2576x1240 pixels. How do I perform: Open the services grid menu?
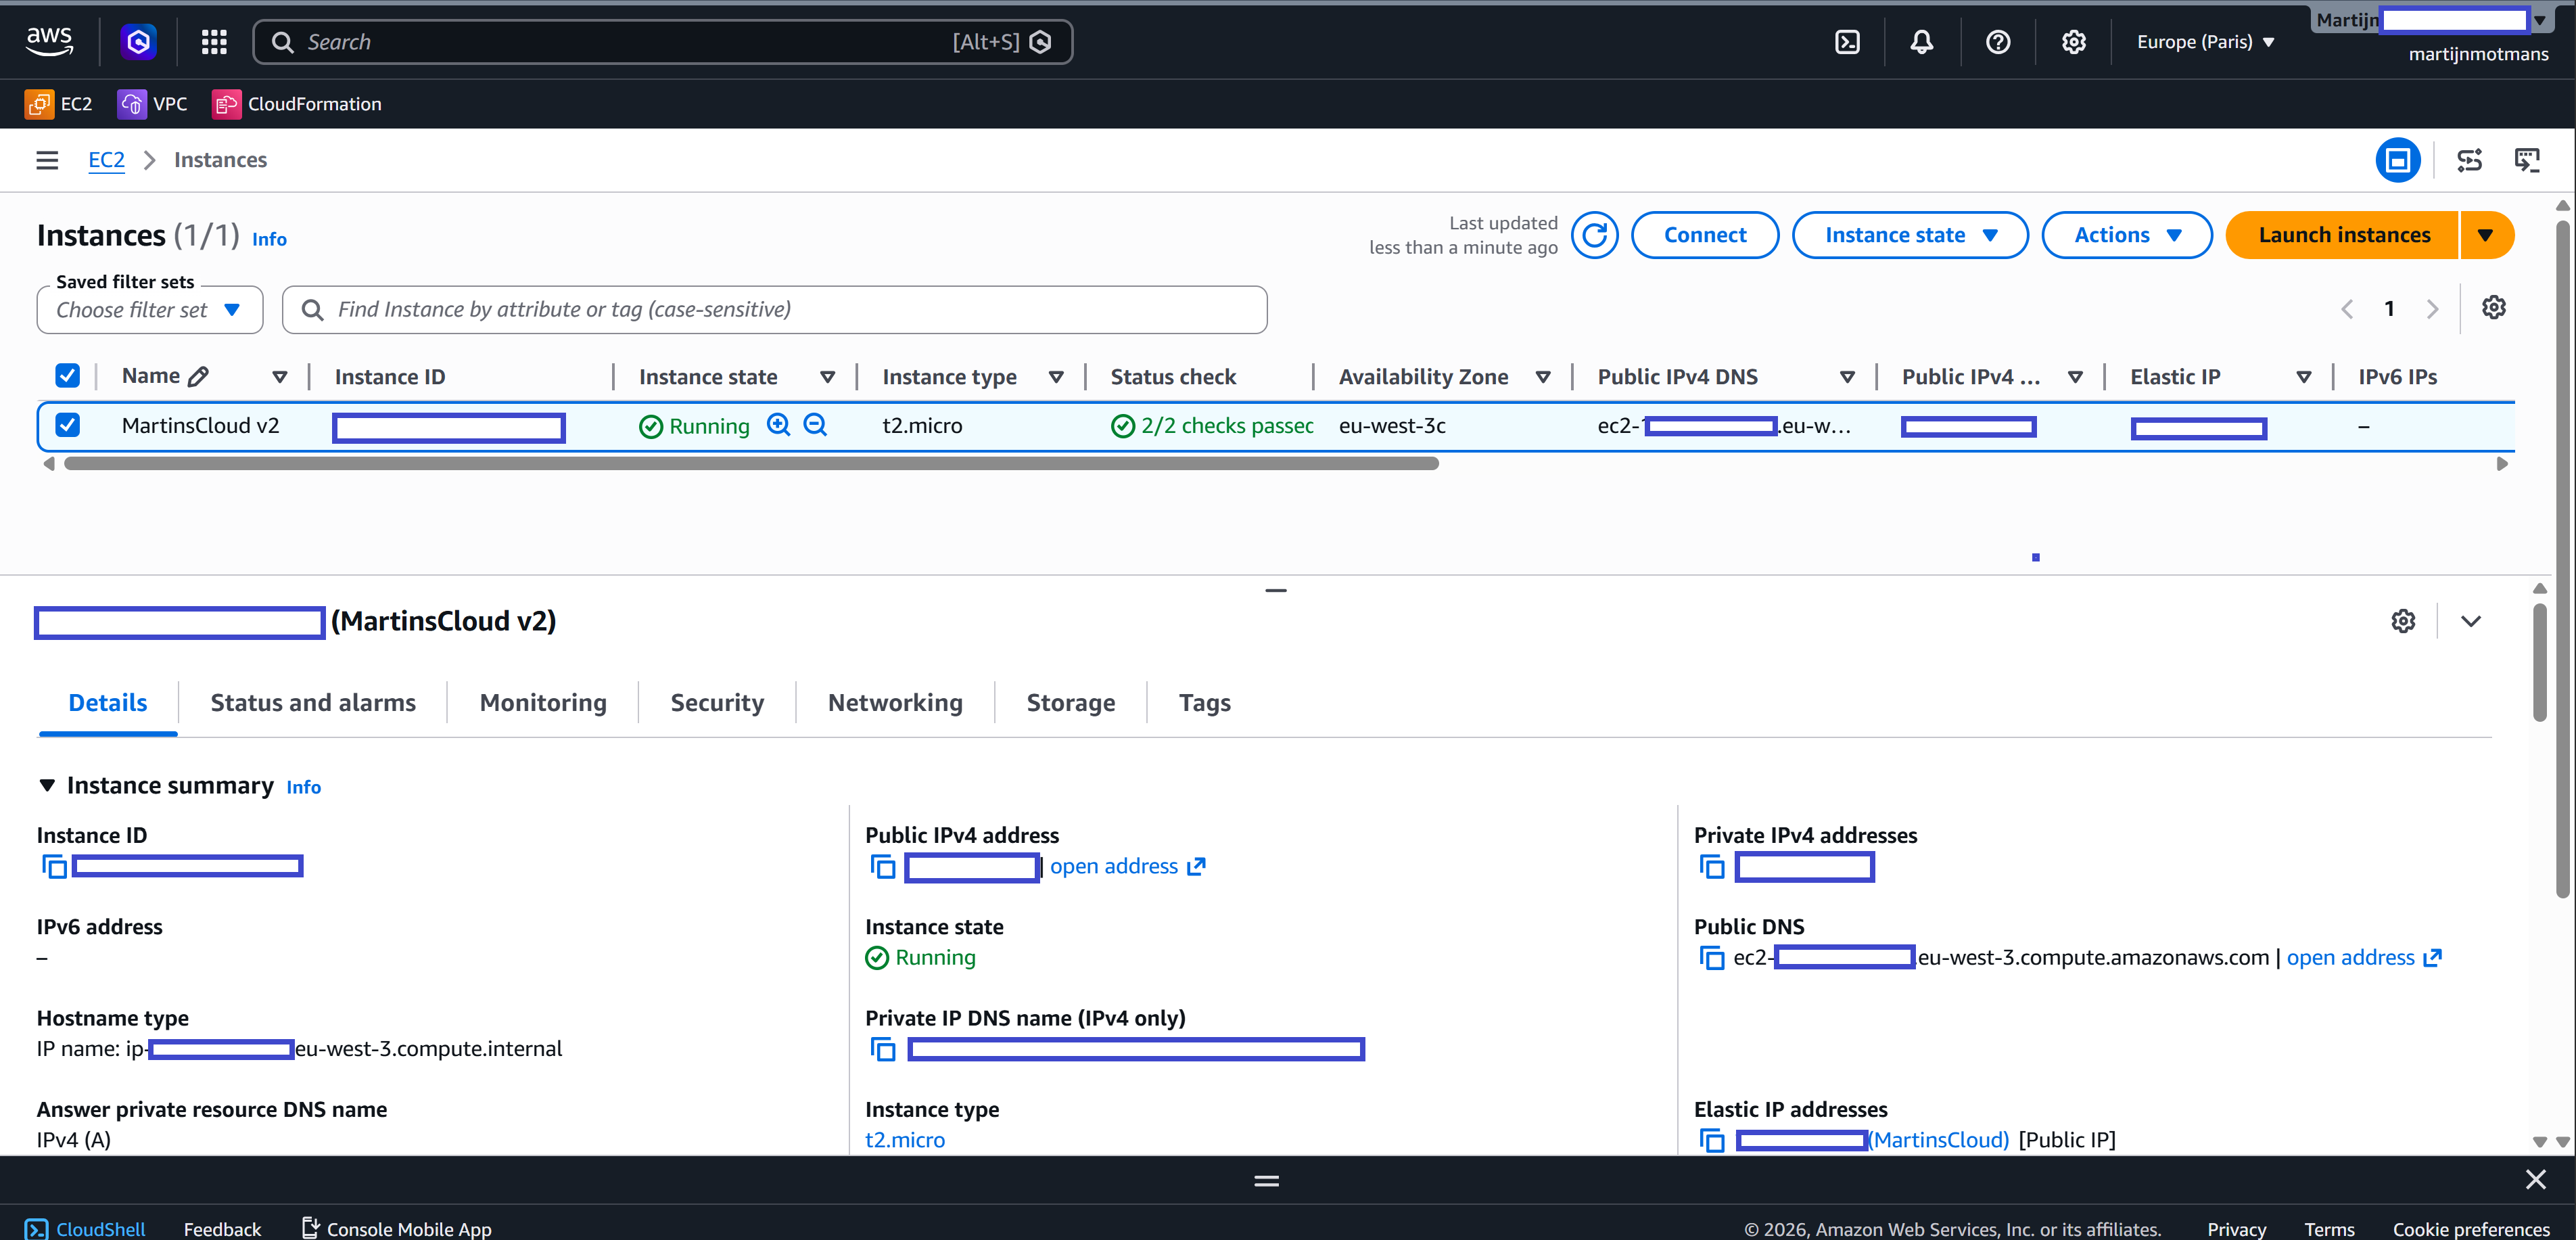pos(214,41)
